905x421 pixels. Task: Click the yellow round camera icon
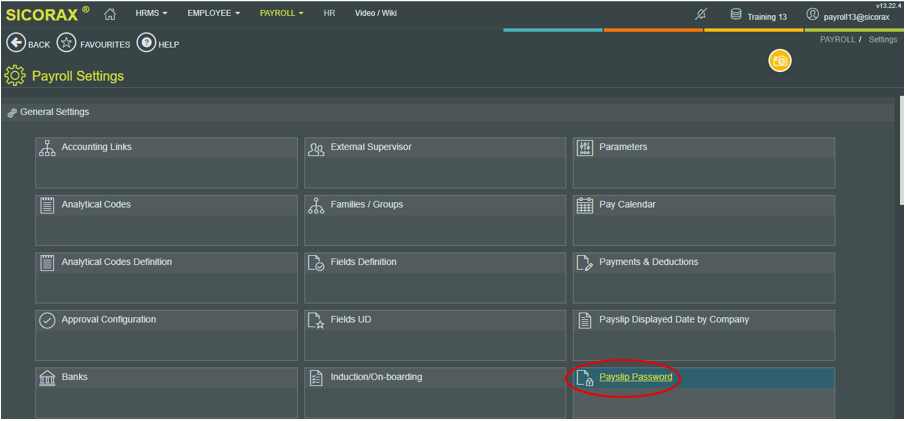click(780, 61)
